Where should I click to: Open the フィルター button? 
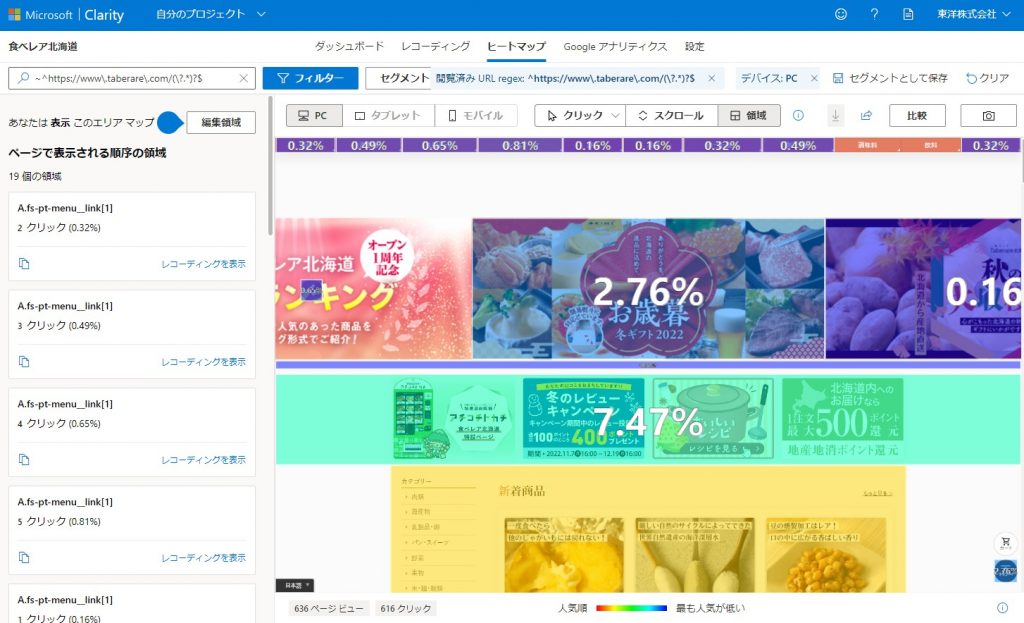click(310, 78)
